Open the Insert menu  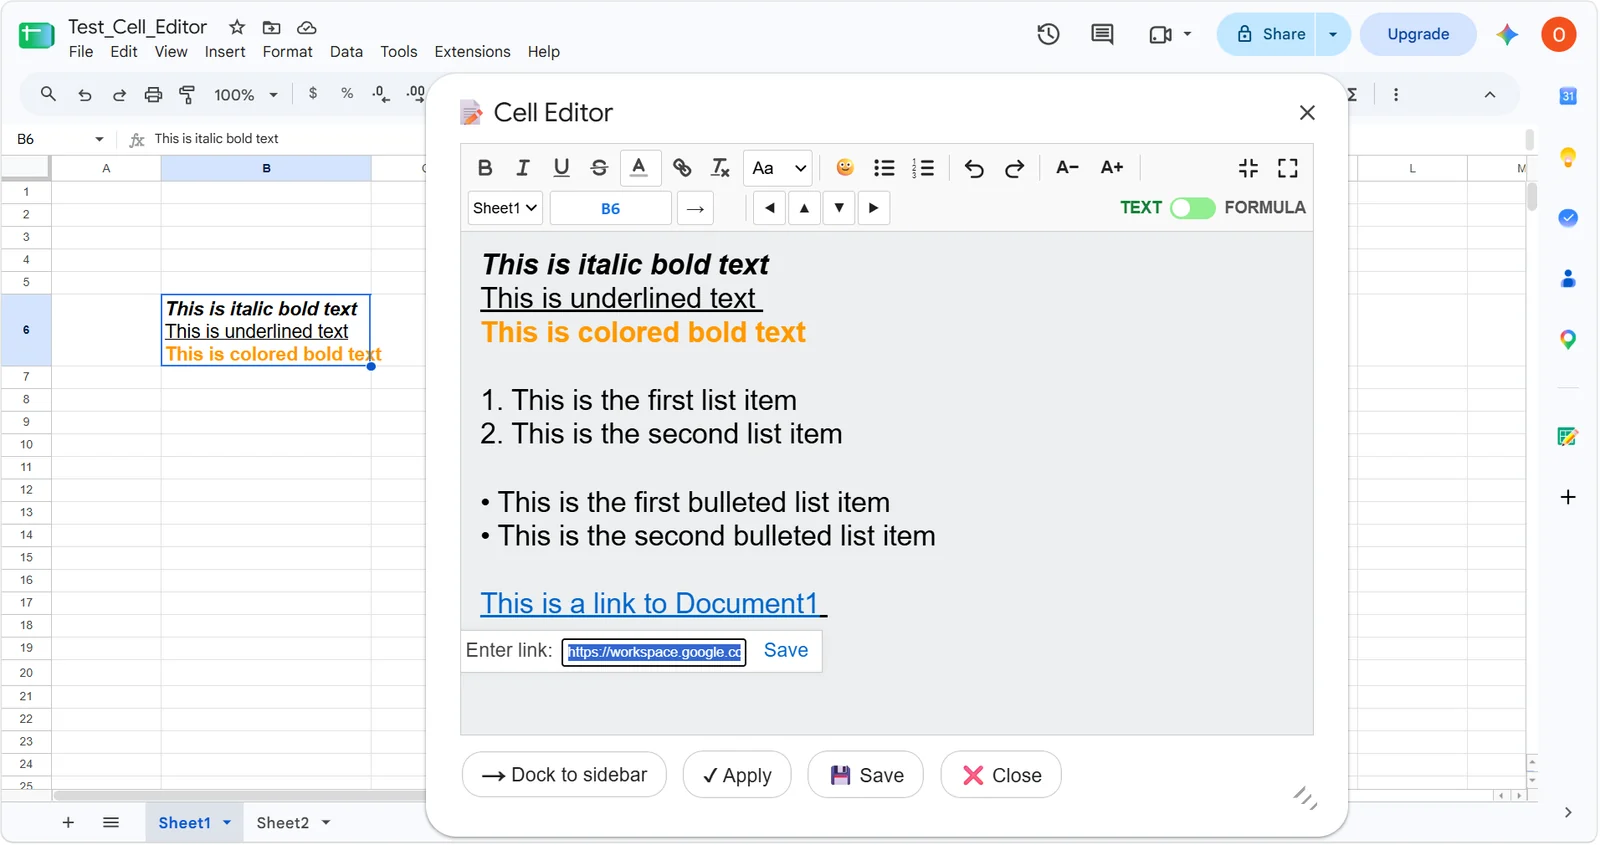click(x=225, y=52)
